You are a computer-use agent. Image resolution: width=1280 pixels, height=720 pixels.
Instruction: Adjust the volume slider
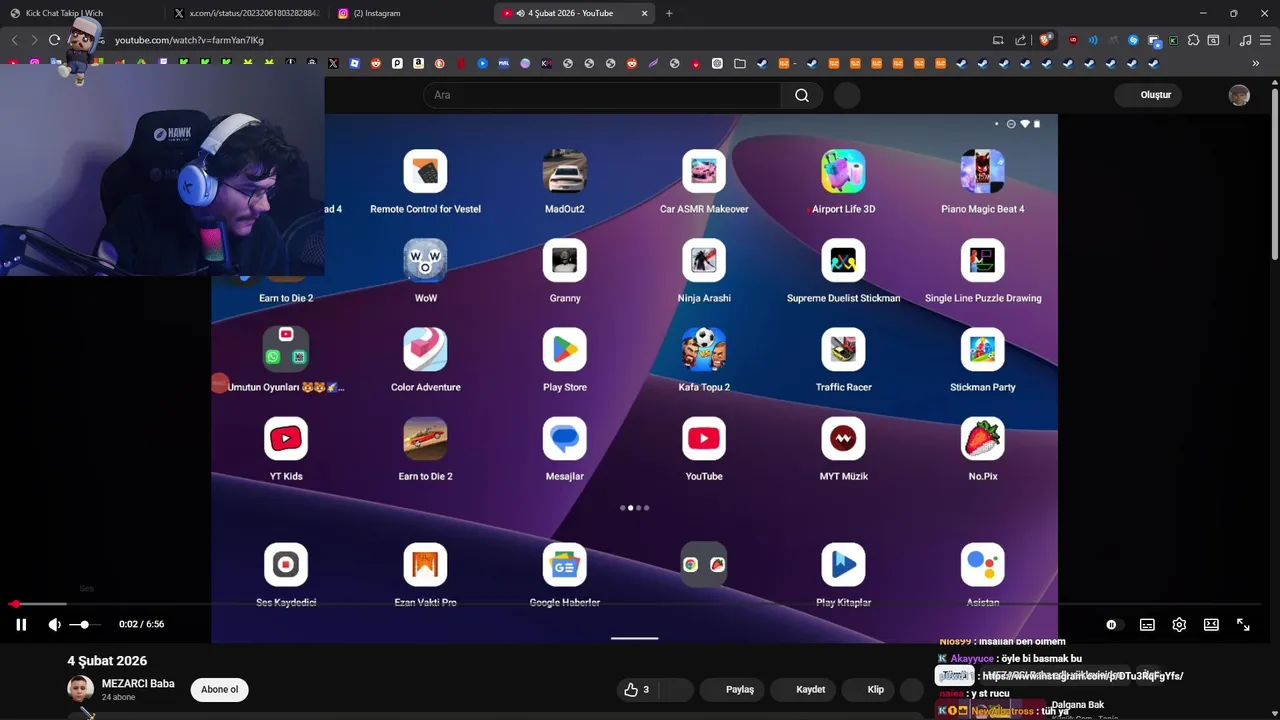tap(84, 625)
